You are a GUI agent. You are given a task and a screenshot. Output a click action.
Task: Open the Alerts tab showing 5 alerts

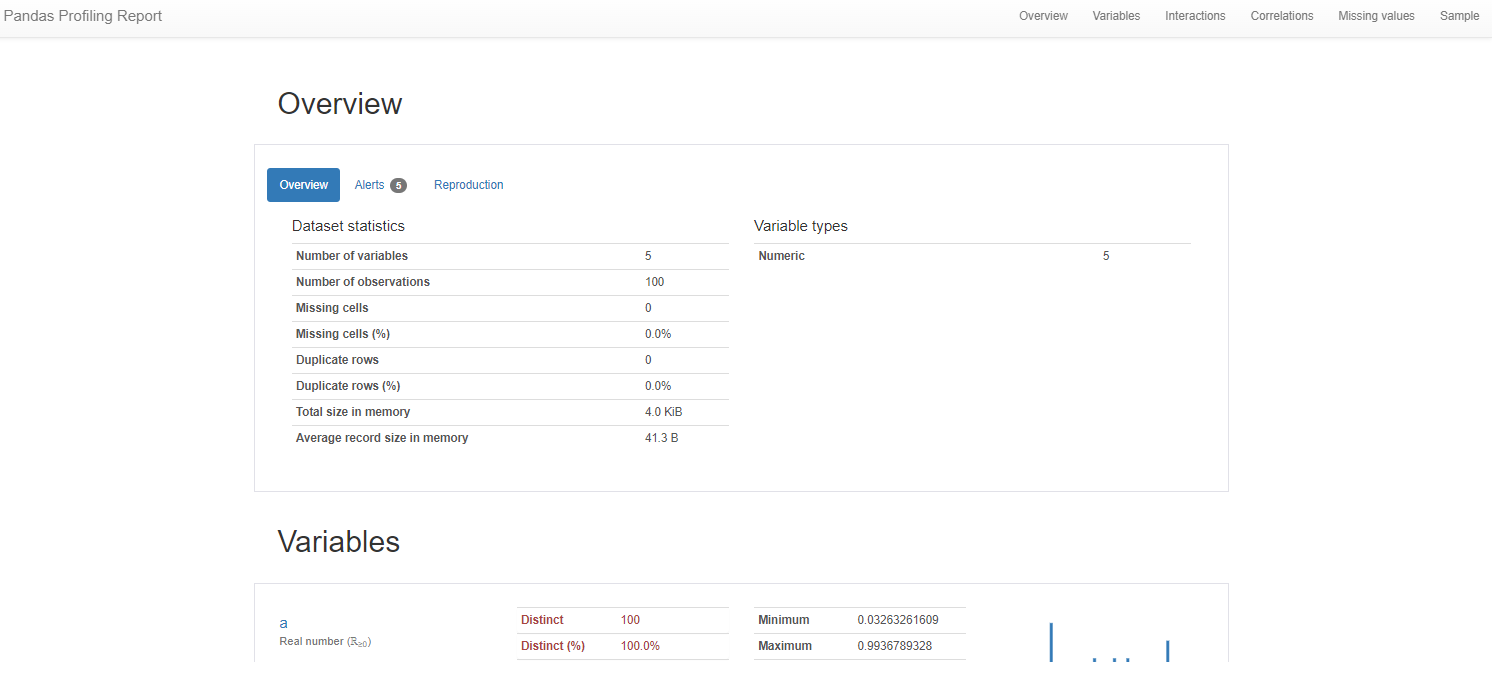coord(370,184)
